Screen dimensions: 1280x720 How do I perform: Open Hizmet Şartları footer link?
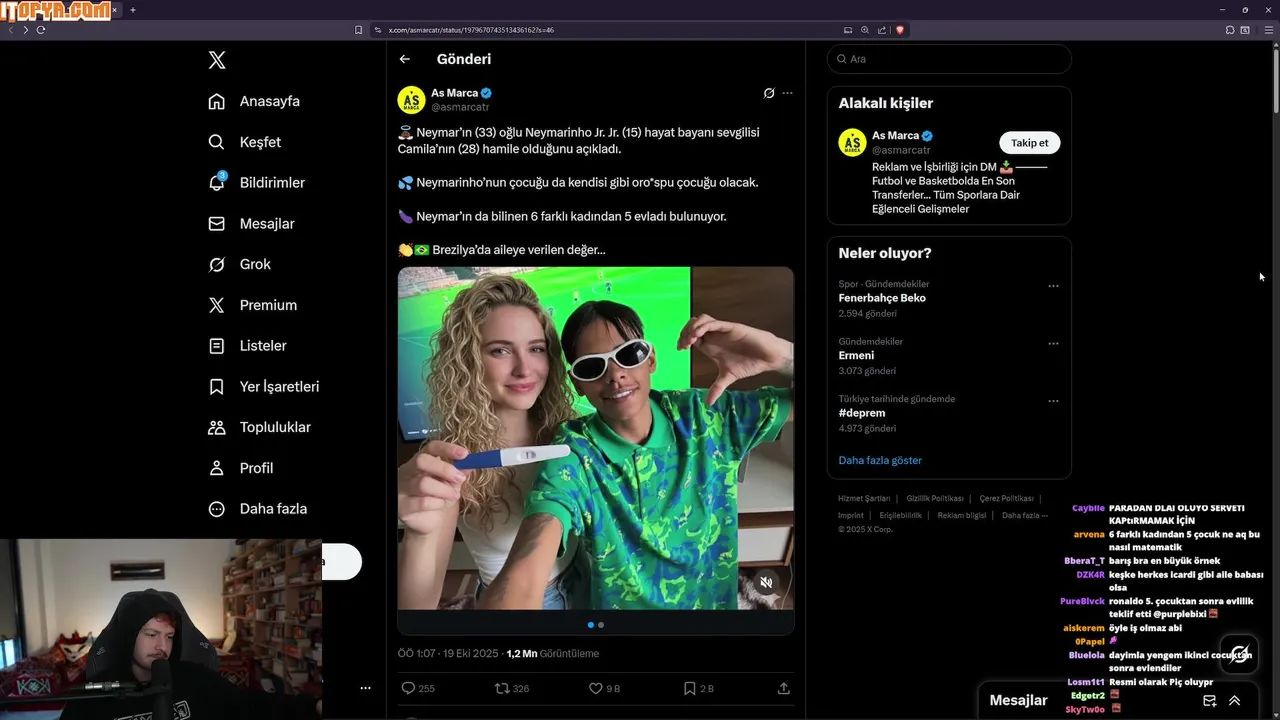pos(864,498)
